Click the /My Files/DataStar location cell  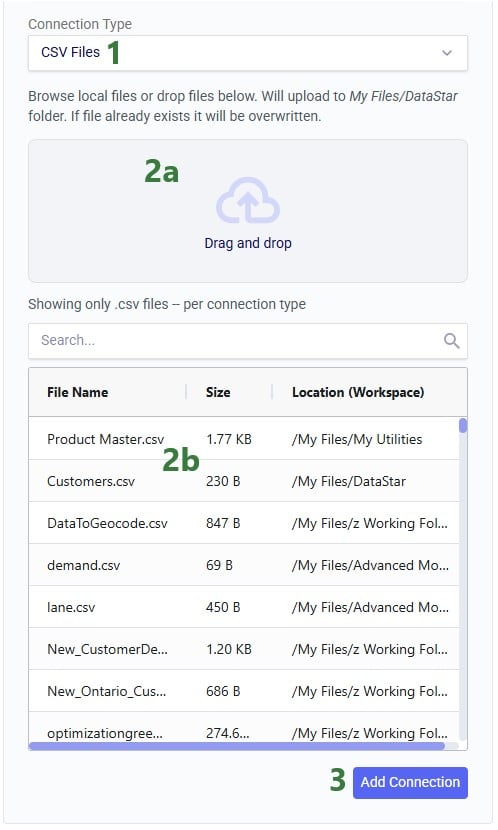(349, 481)
